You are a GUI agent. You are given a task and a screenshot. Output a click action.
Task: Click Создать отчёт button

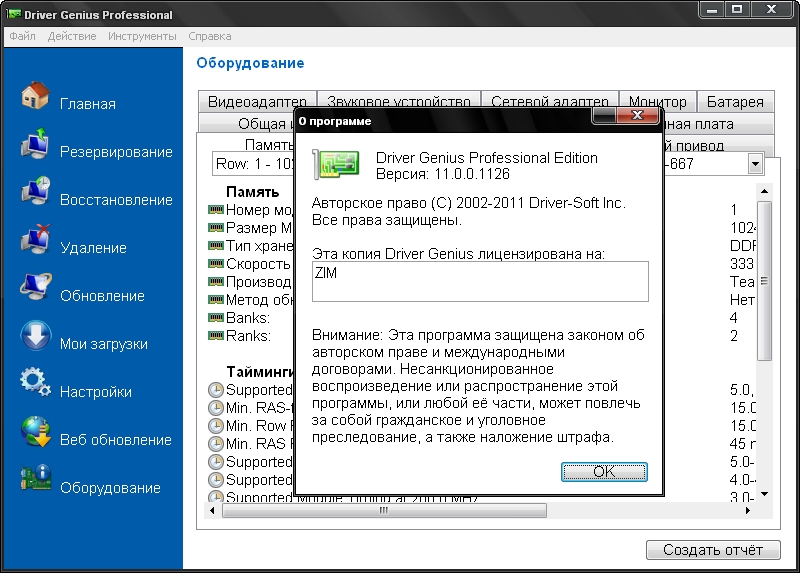click(x=713, y=550)
